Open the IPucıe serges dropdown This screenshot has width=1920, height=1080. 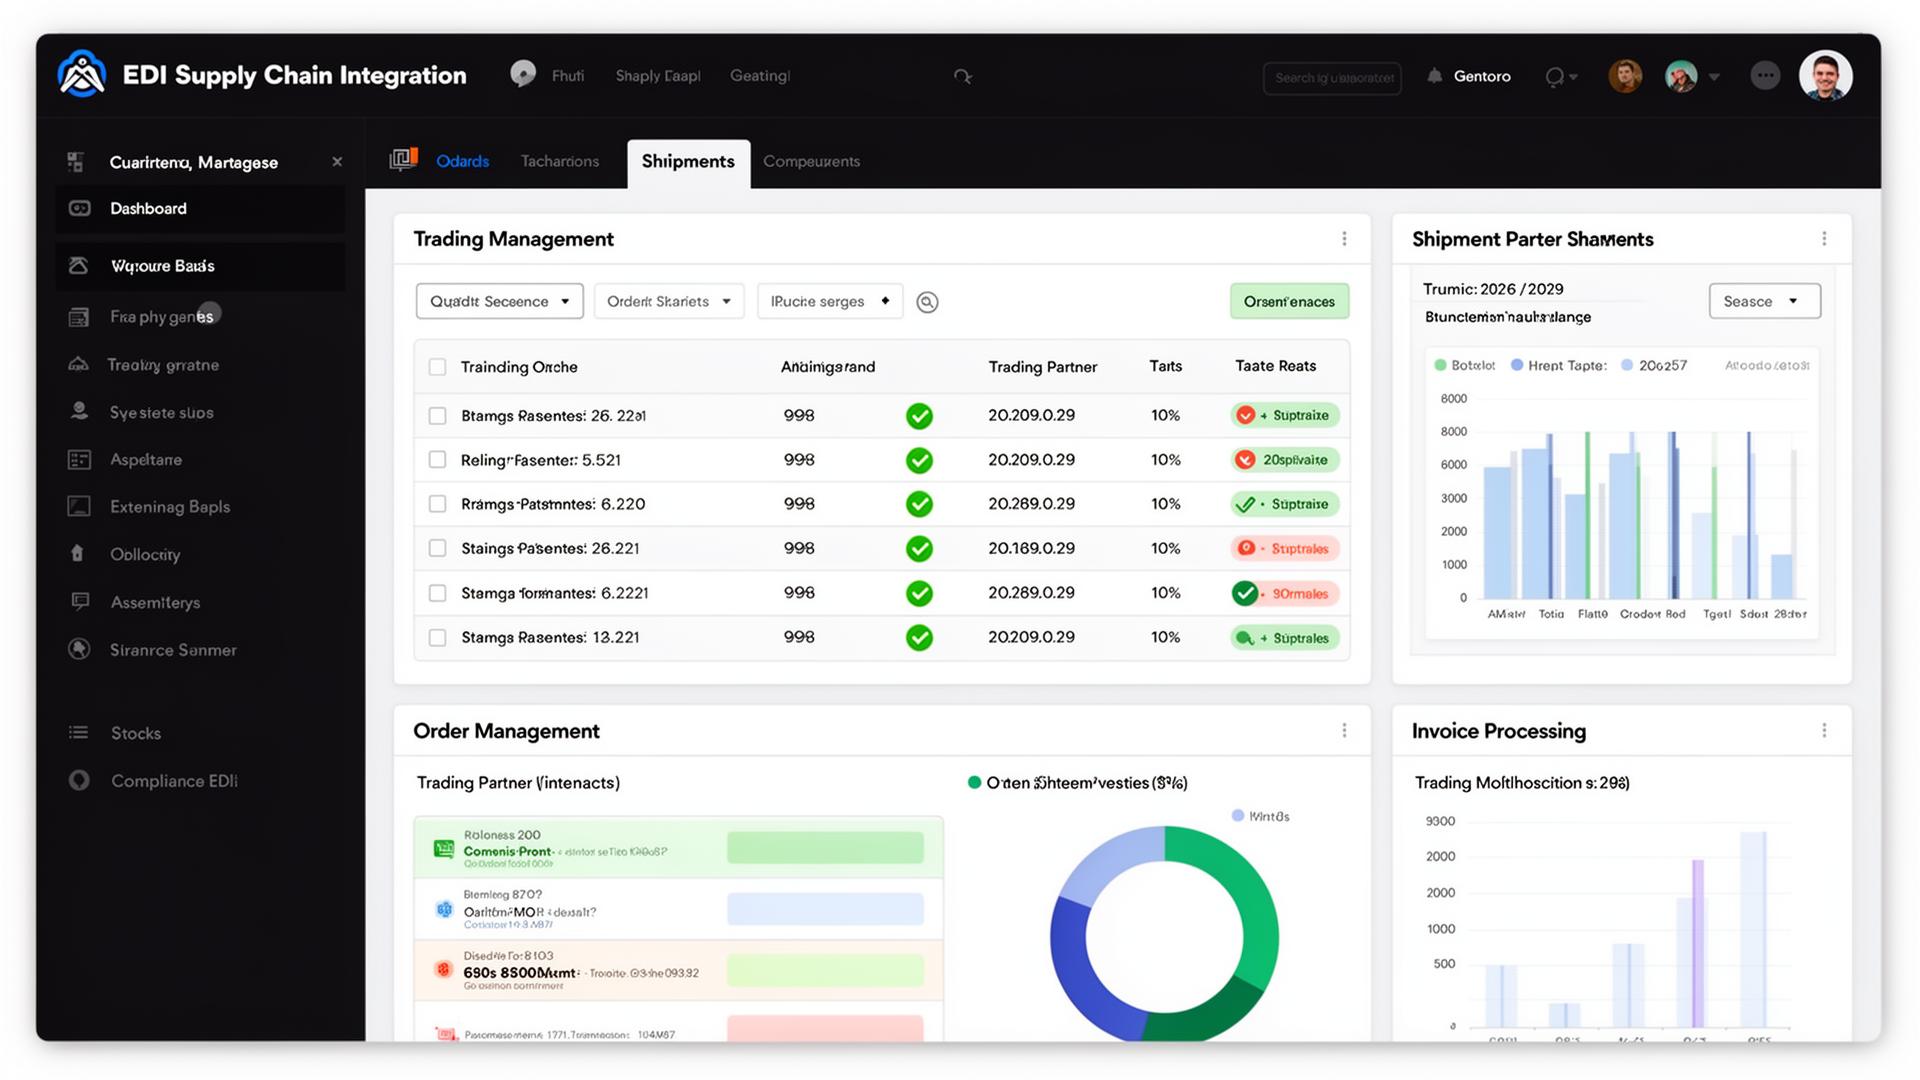pos(830,301)
